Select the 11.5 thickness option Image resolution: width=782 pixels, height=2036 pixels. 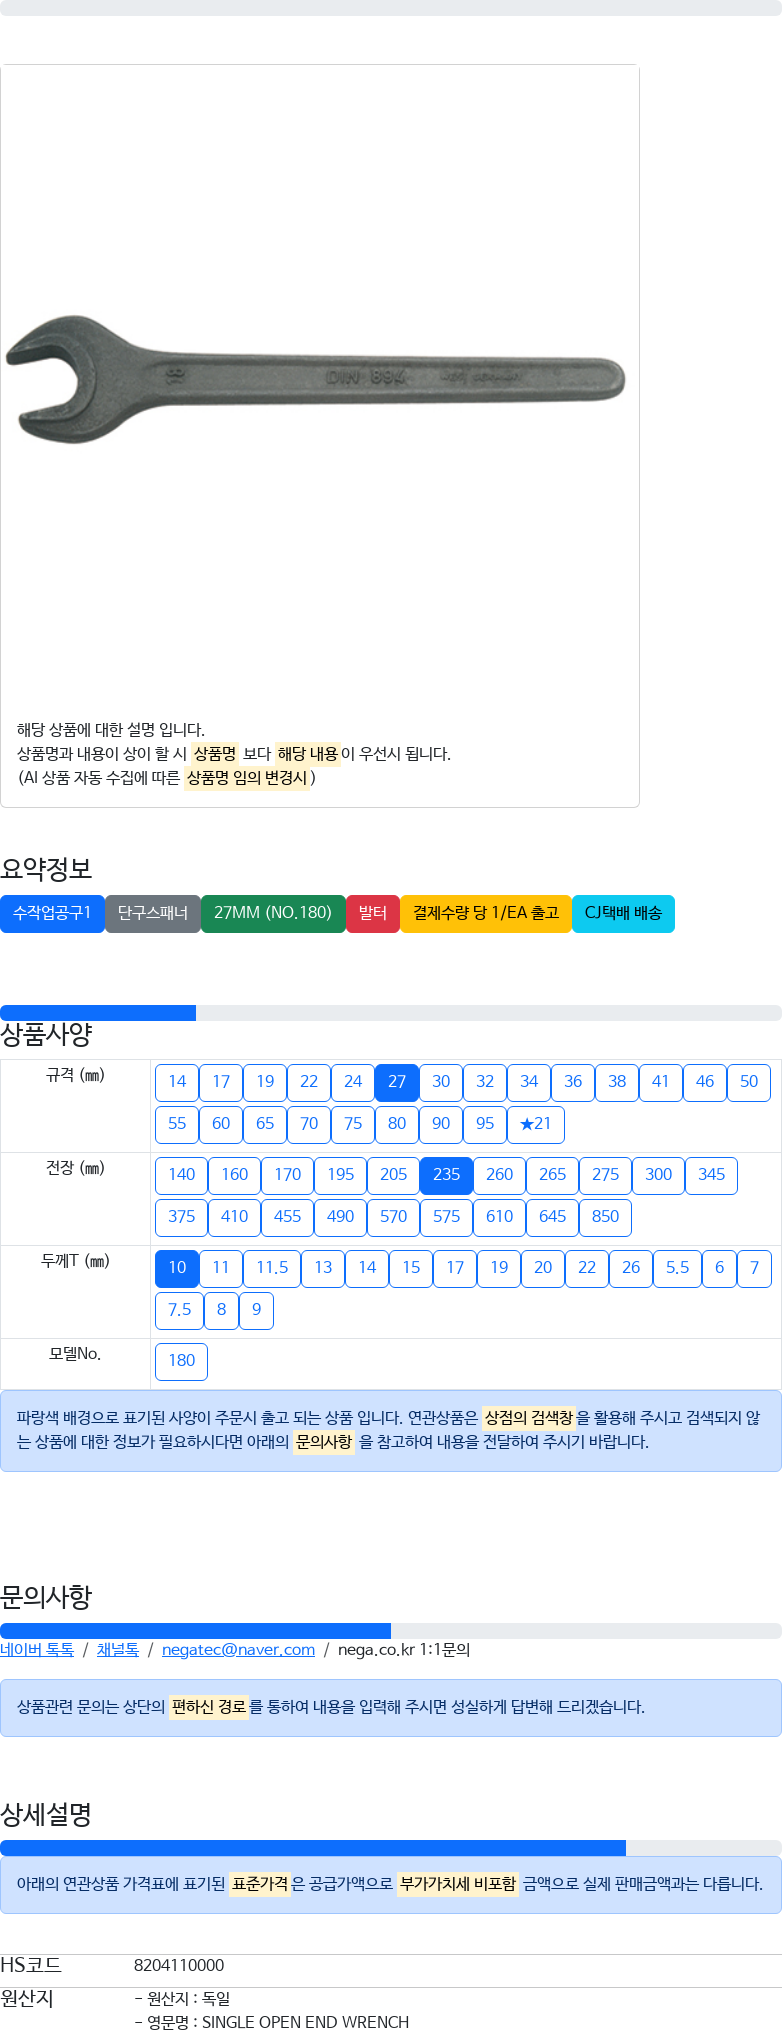tap(272, 1268)
